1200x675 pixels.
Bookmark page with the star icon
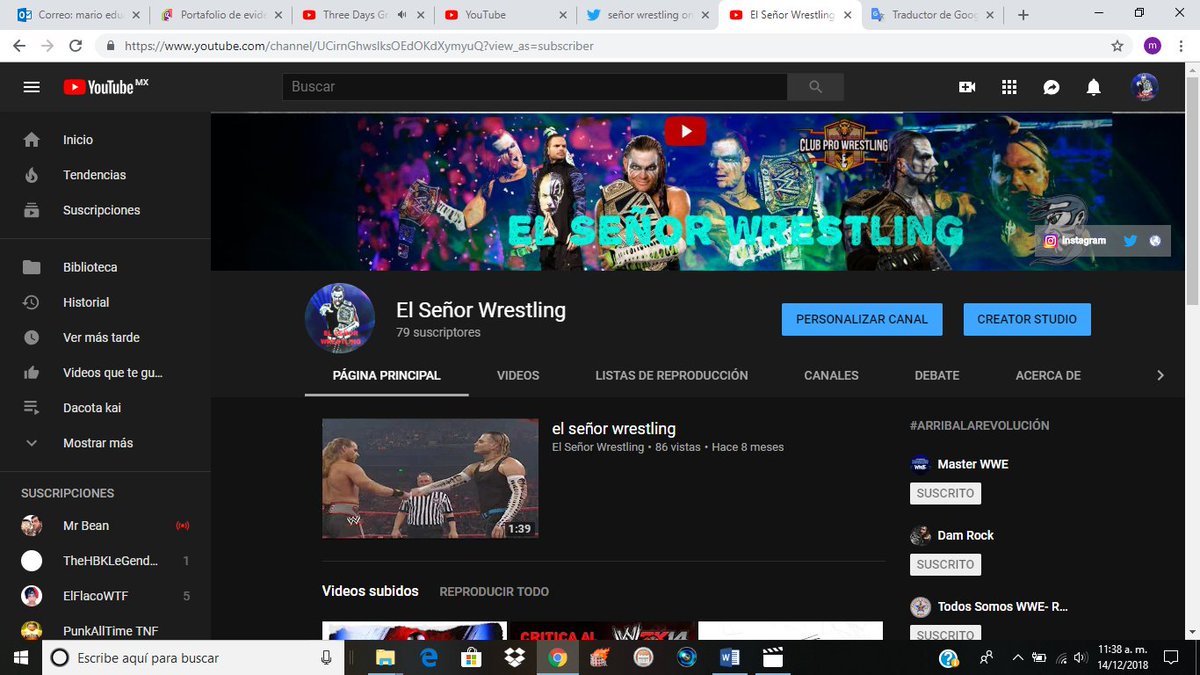1117,46
